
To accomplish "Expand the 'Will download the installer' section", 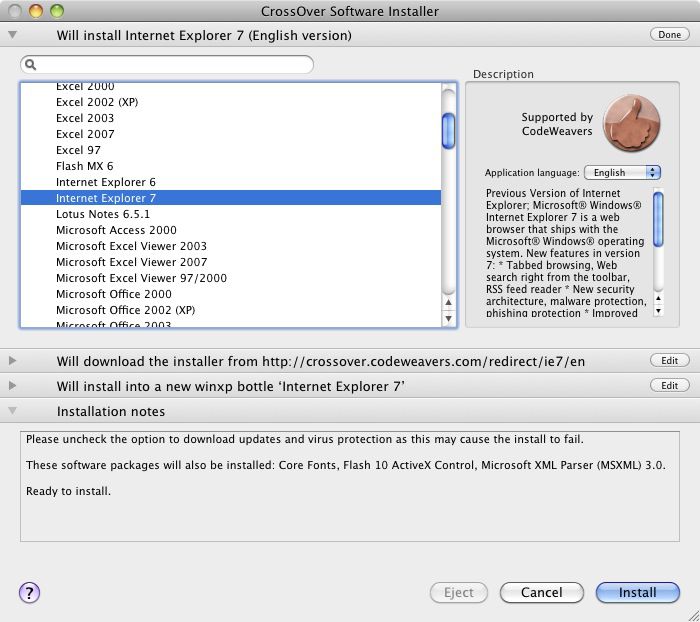I will tap(12, 360).
